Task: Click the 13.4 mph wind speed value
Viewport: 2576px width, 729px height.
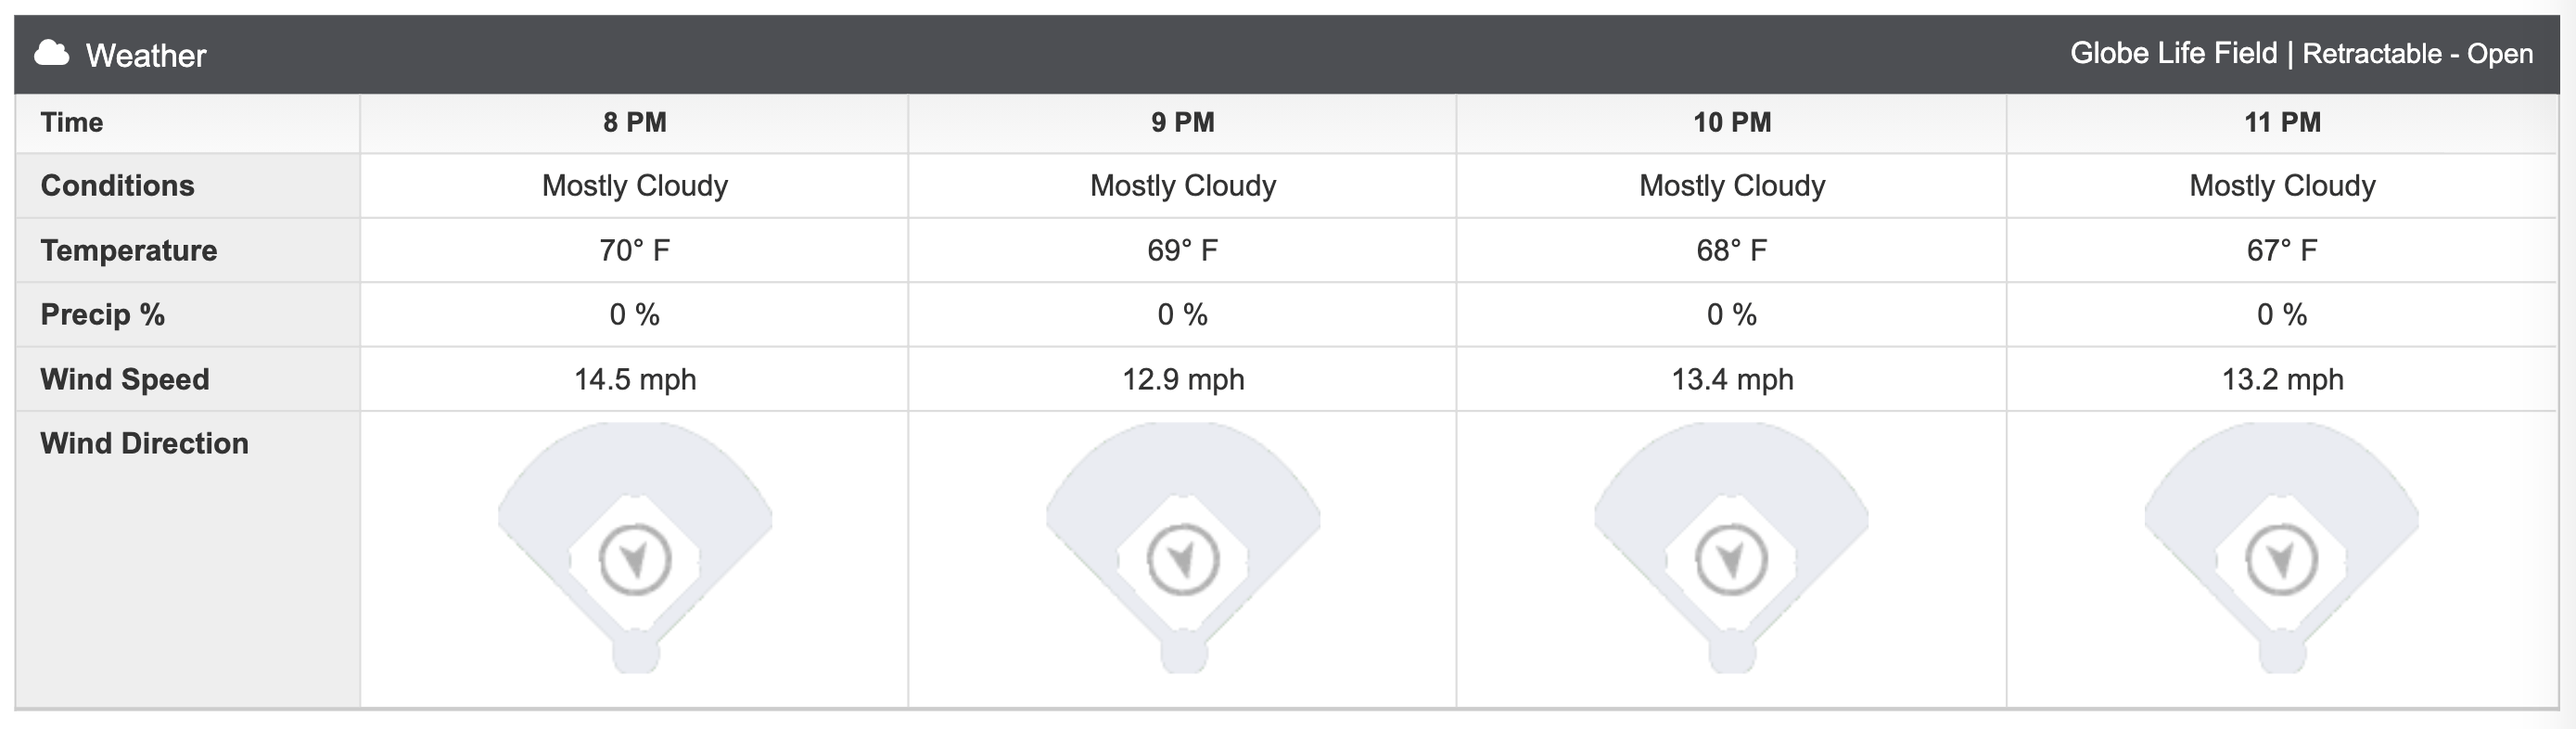Action: point(1732,379)
